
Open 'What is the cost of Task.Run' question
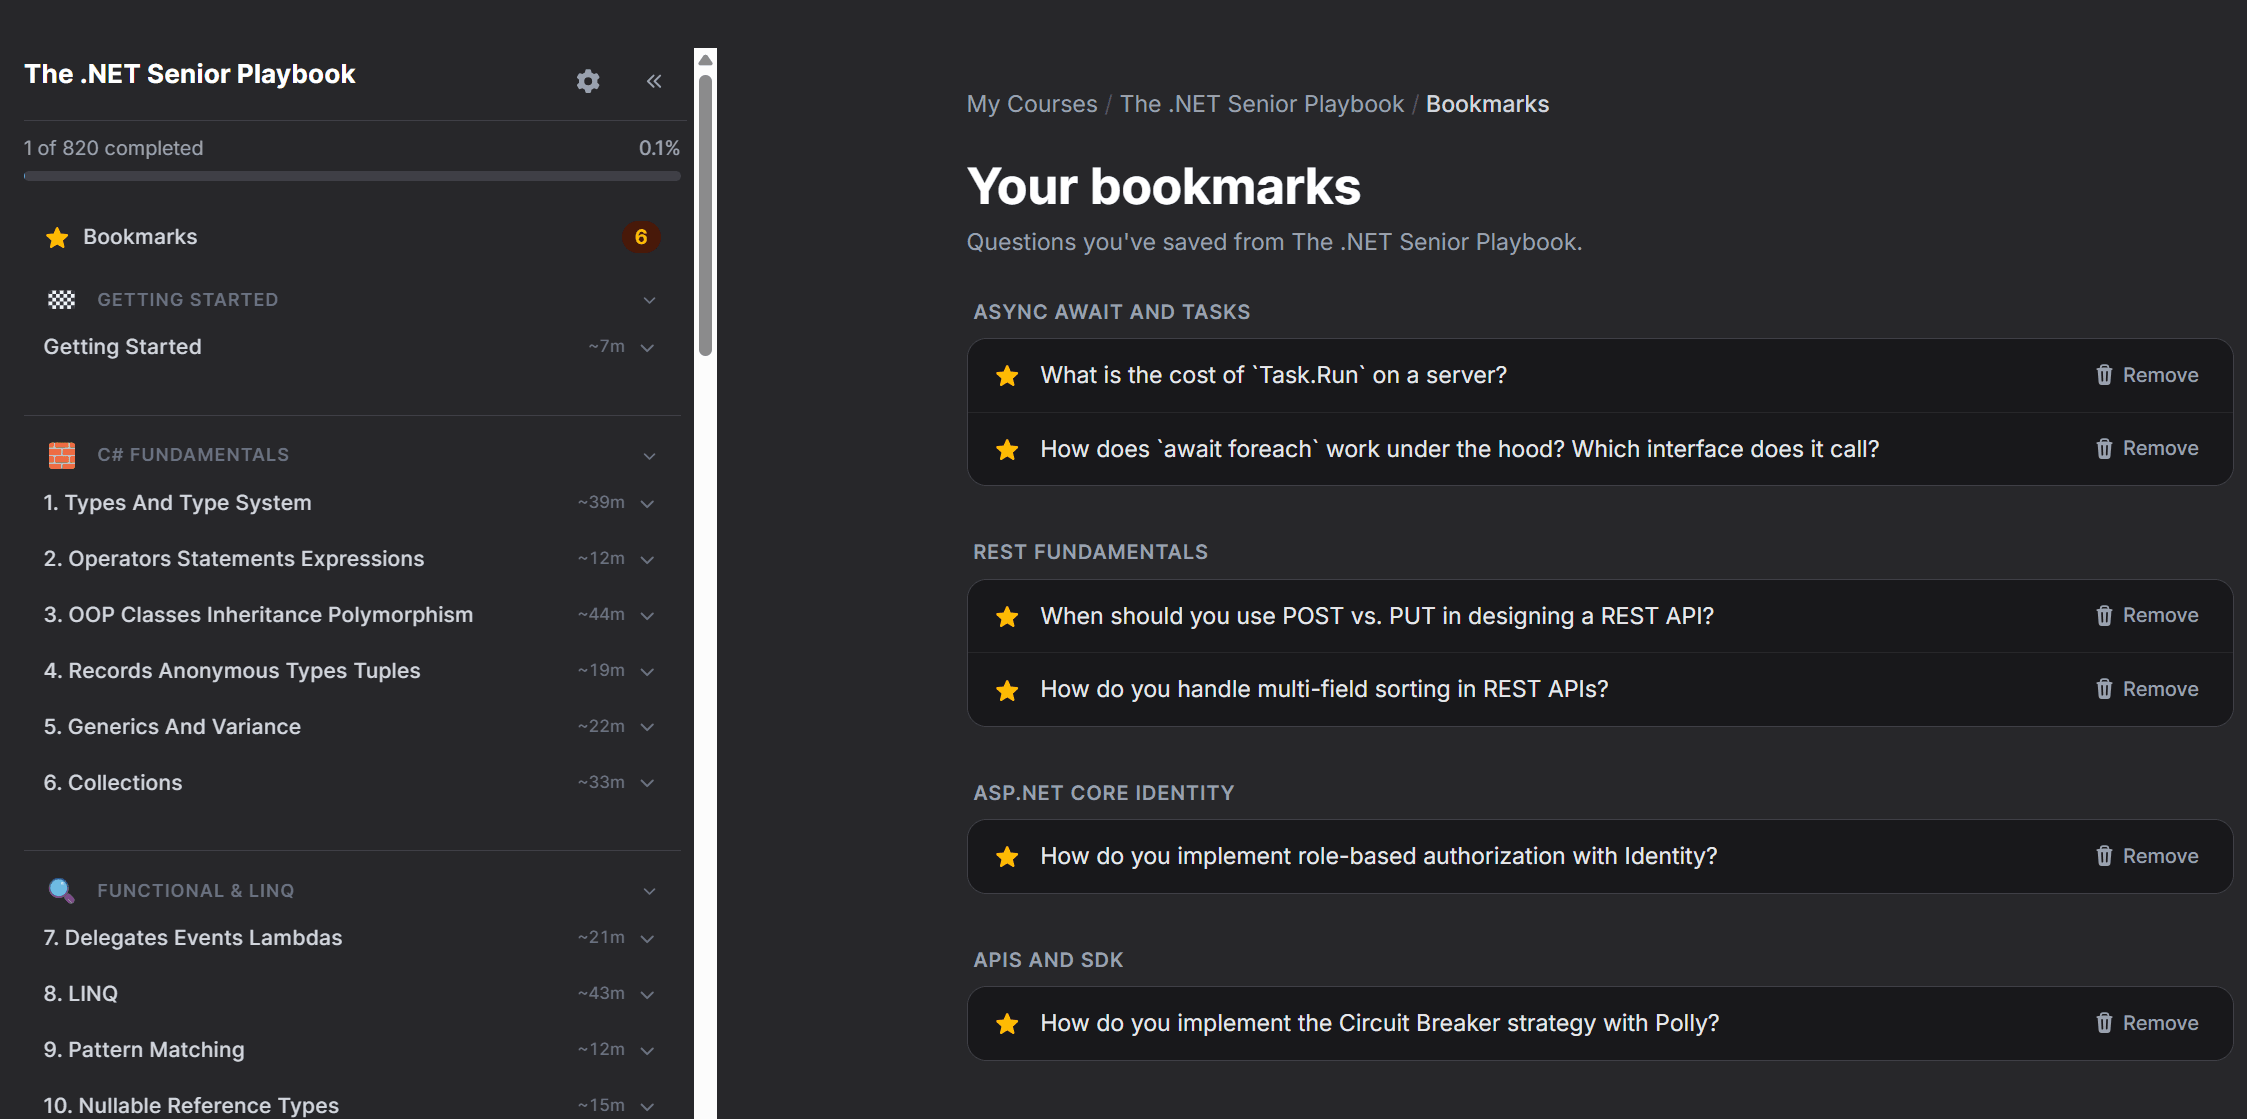coord(1273,375)
